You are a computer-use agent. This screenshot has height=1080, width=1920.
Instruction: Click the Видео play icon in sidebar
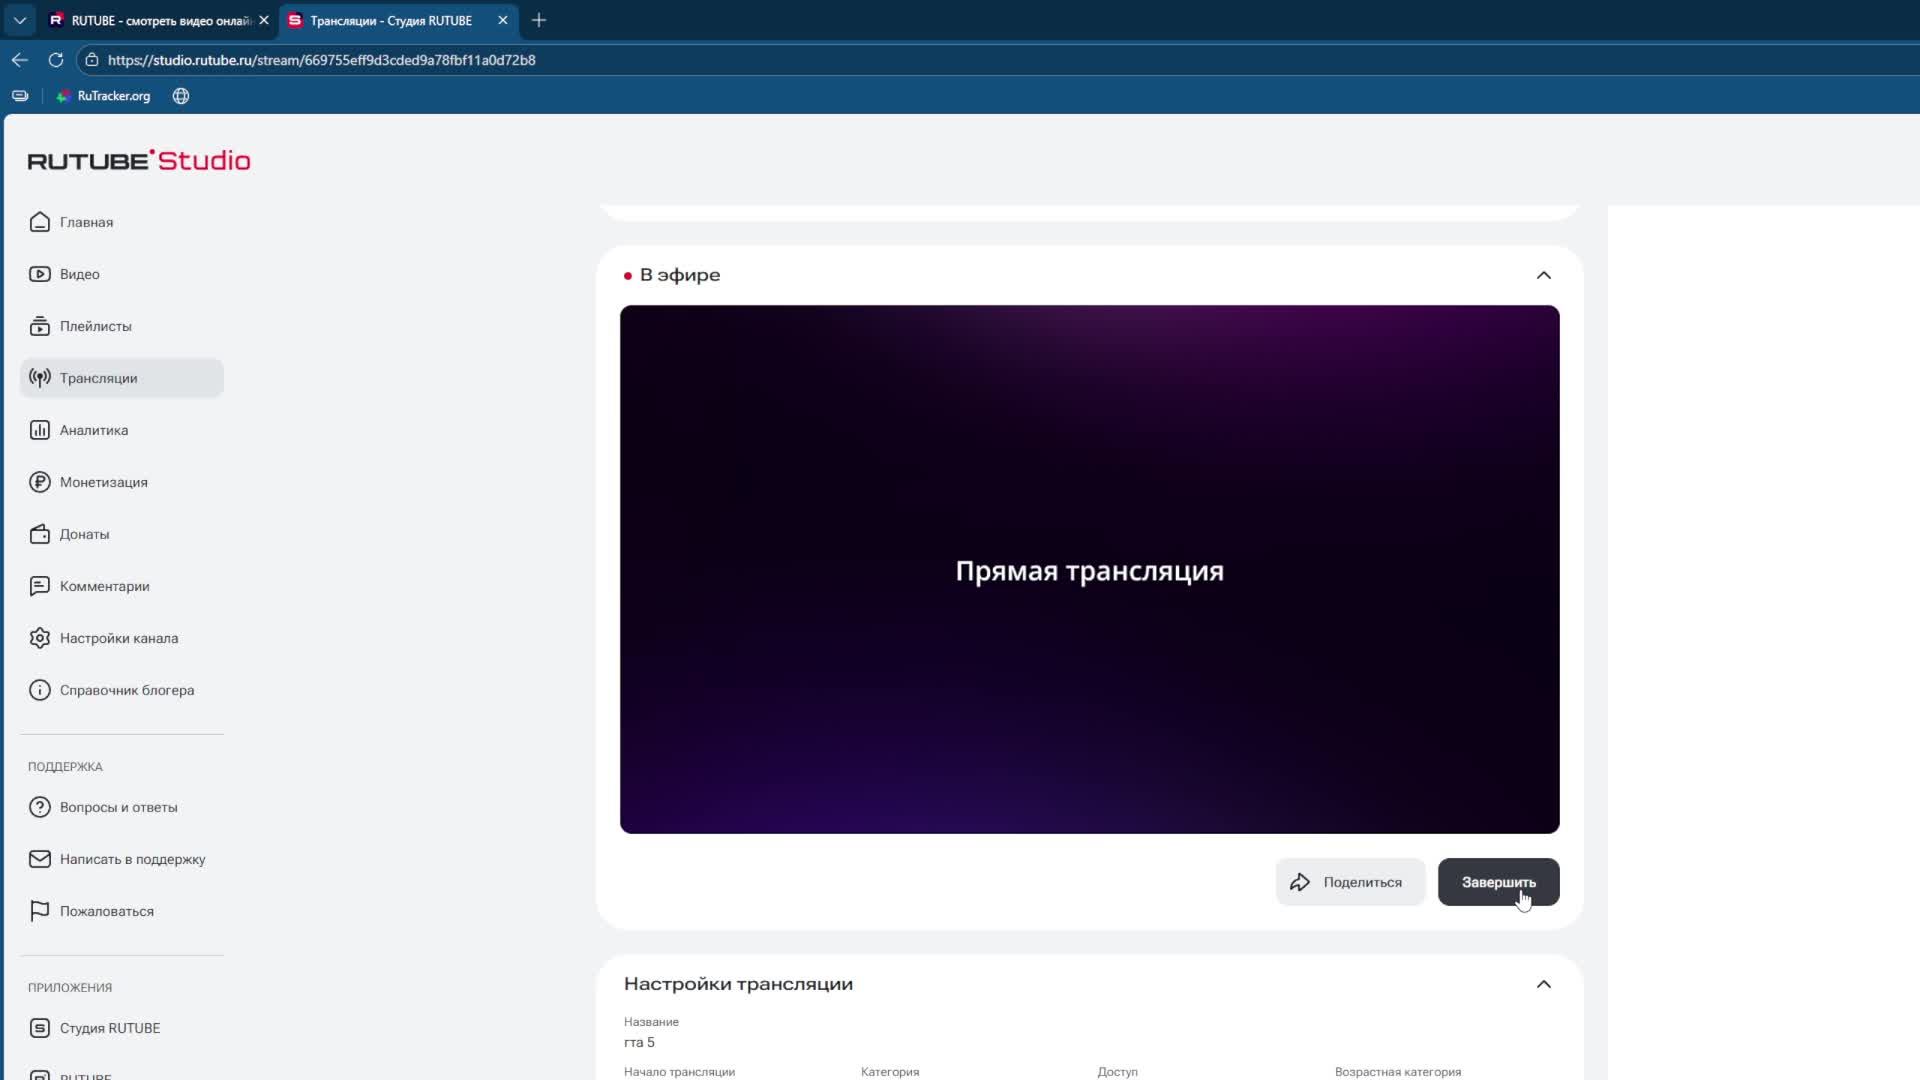(40, 274)
